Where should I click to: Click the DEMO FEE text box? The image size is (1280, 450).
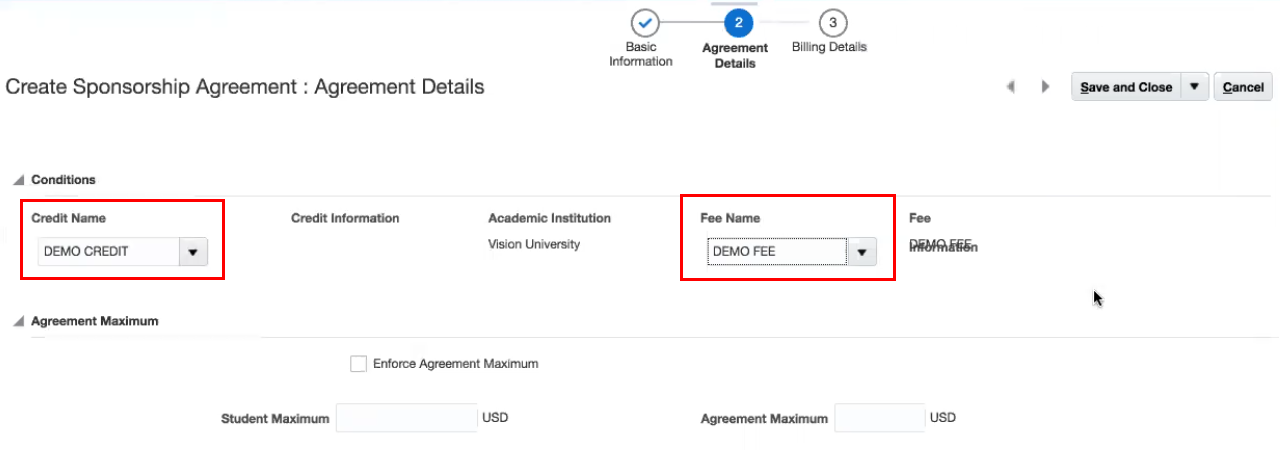pos(776,252)
